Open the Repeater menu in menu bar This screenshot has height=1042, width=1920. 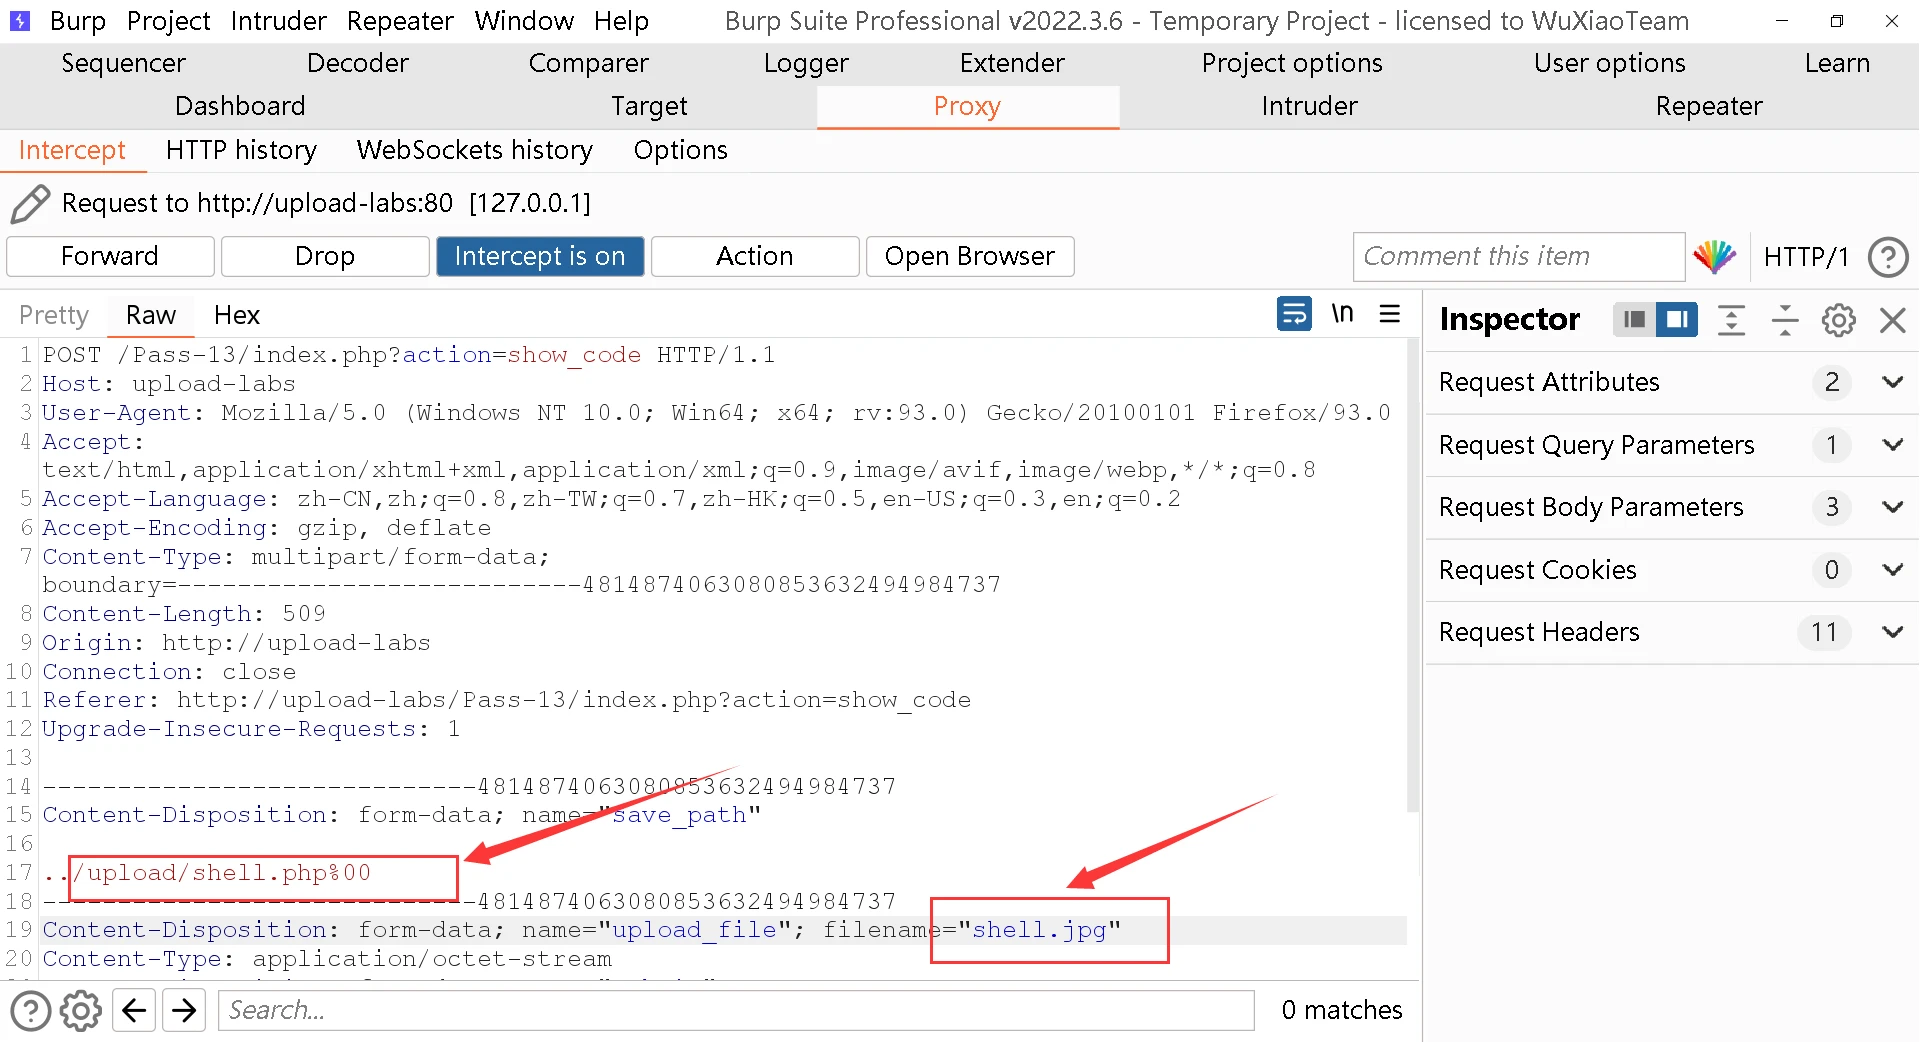tap(400, 20)
